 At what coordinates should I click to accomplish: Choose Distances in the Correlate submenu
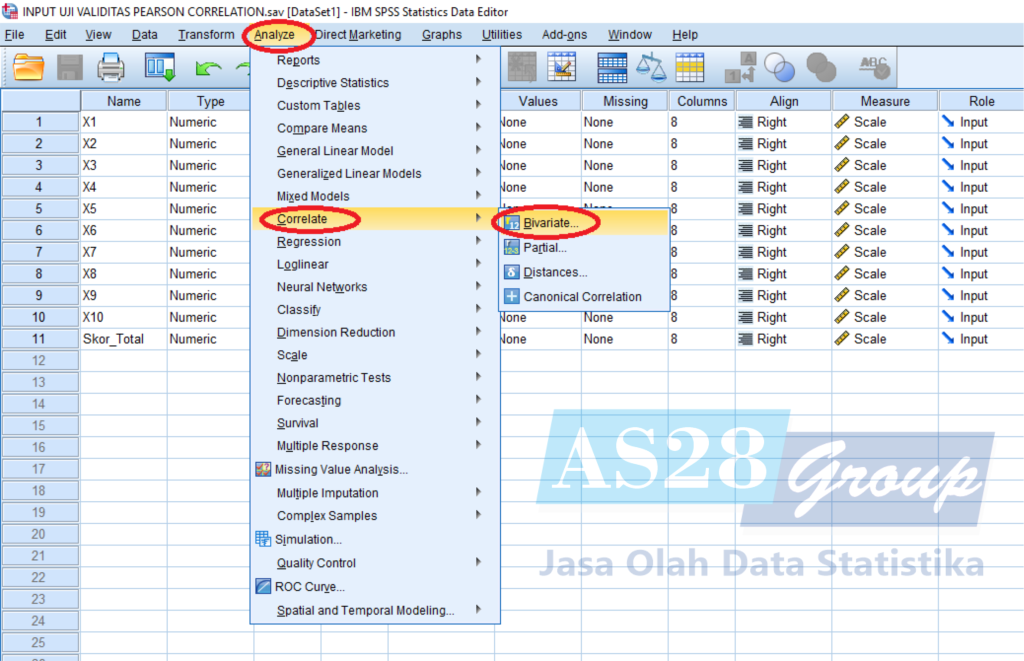click(555, 272)
